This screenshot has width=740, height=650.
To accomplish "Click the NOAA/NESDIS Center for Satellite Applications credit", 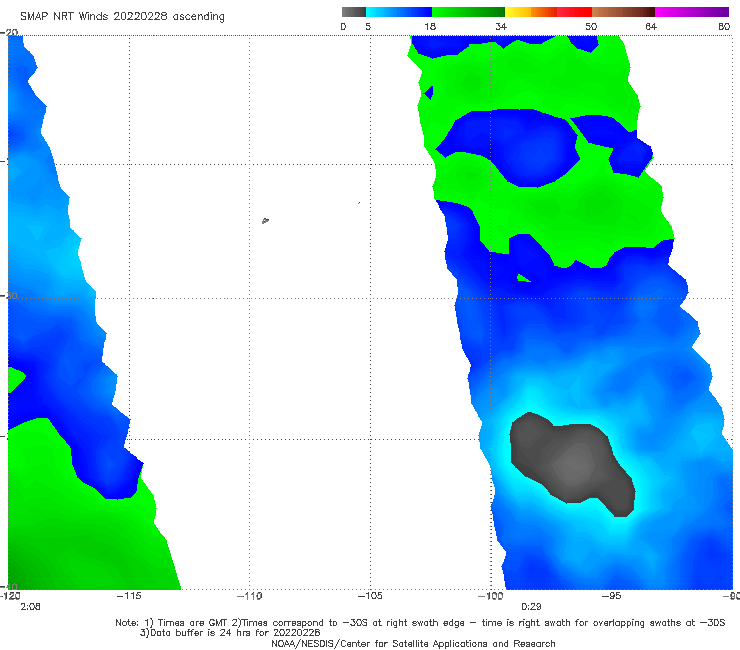I will coord(413,644).
